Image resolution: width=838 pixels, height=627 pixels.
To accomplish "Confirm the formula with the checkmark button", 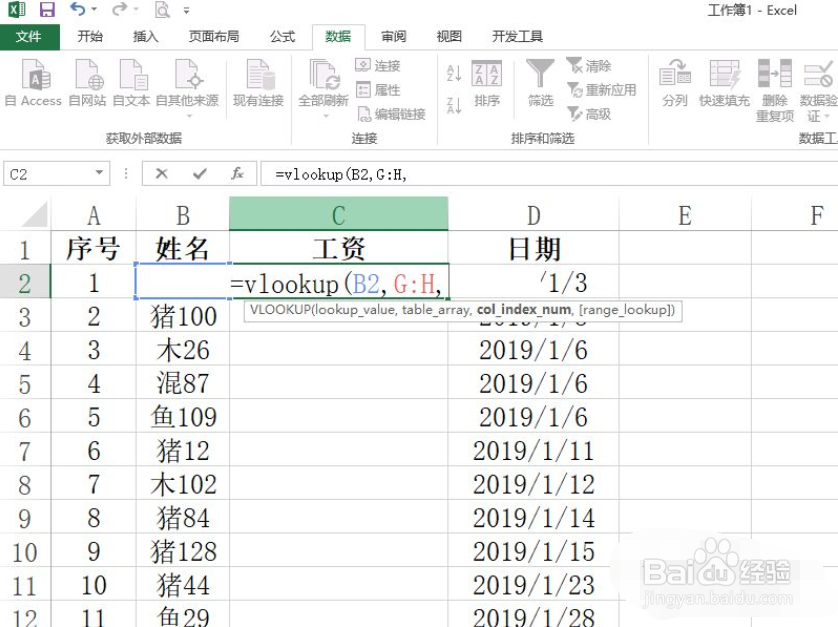I will [200, 173].
